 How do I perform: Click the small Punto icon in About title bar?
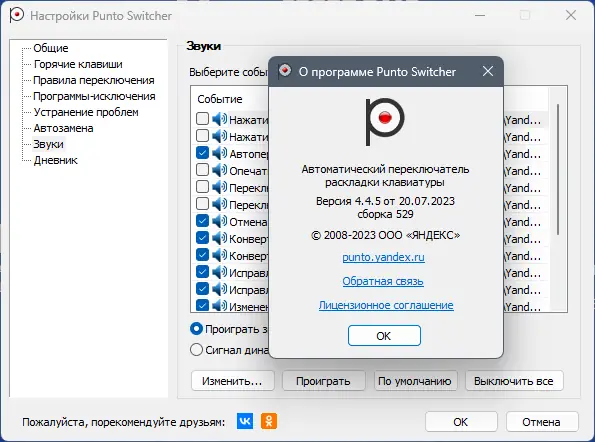pyautogui.click(x=284, y=71)
